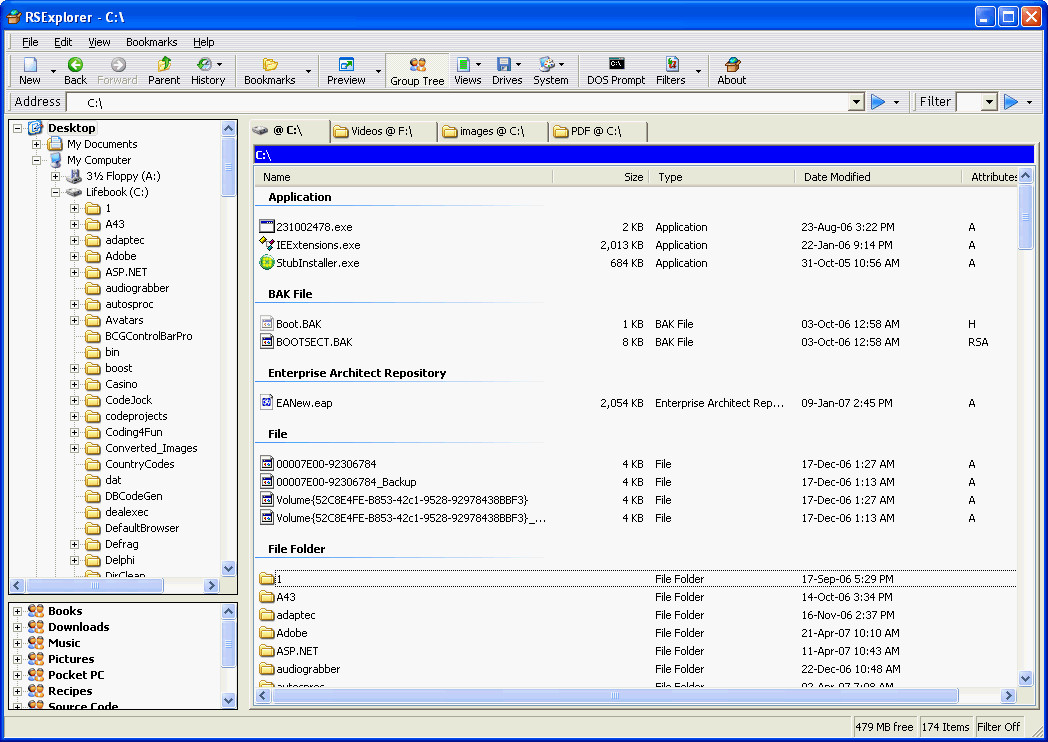1048x742 pixels.
Task: Click the Filters toolbar icon
Action: tap(672, 64)
